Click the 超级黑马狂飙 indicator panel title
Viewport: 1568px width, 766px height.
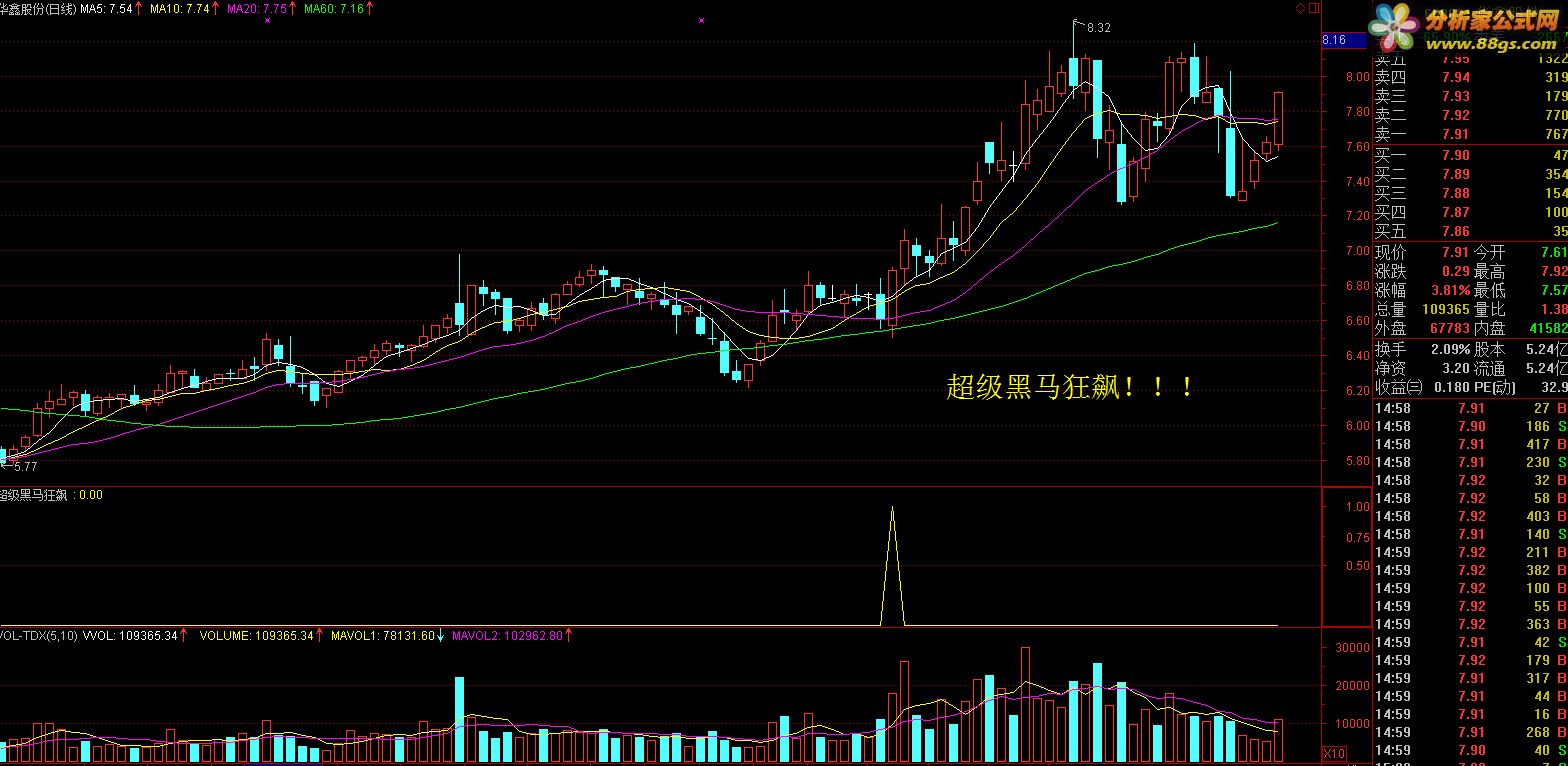(x=34, y=494)
